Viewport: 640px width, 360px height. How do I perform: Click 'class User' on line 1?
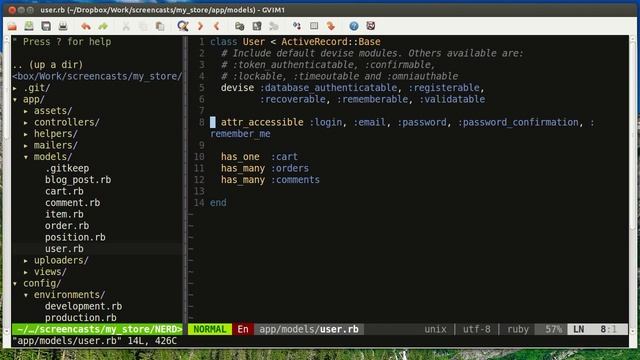pos(238,42)
